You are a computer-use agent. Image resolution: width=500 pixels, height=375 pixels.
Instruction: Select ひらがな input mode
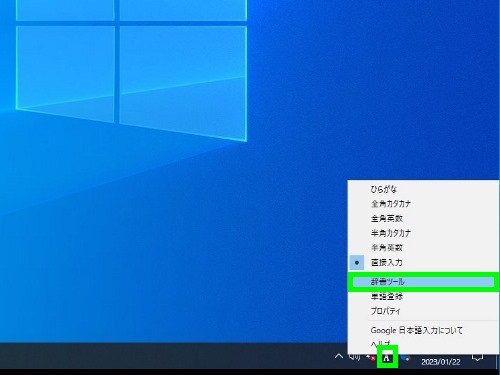[423, 189]
